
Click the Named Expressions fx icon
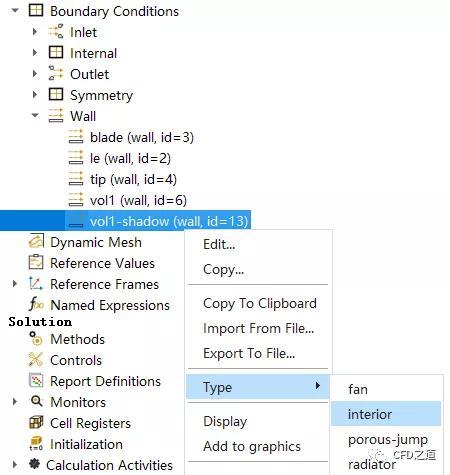(36, 304)
